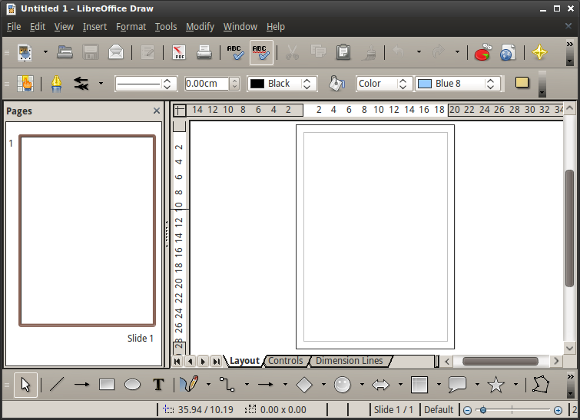Toggle the Shadow button
The width and height of the screenshot is (580, 420).
[522, 83]
